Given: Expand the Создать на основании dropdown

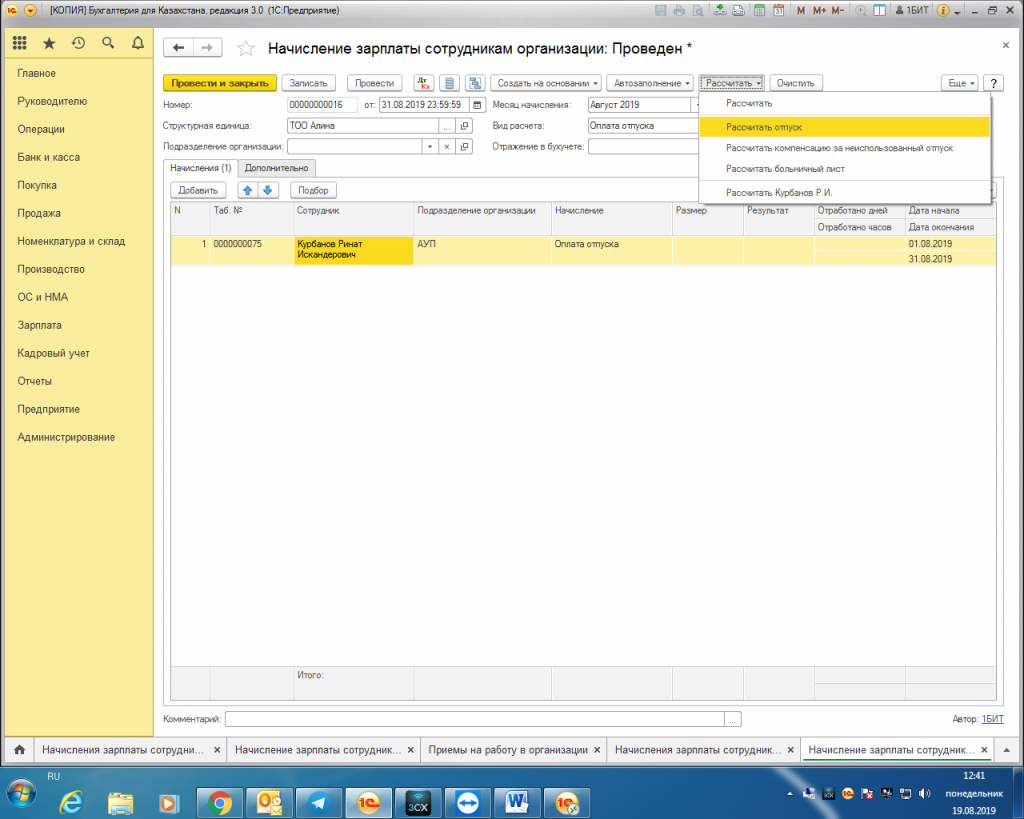Looking at the screenshot, I should [x=548, y=83].
